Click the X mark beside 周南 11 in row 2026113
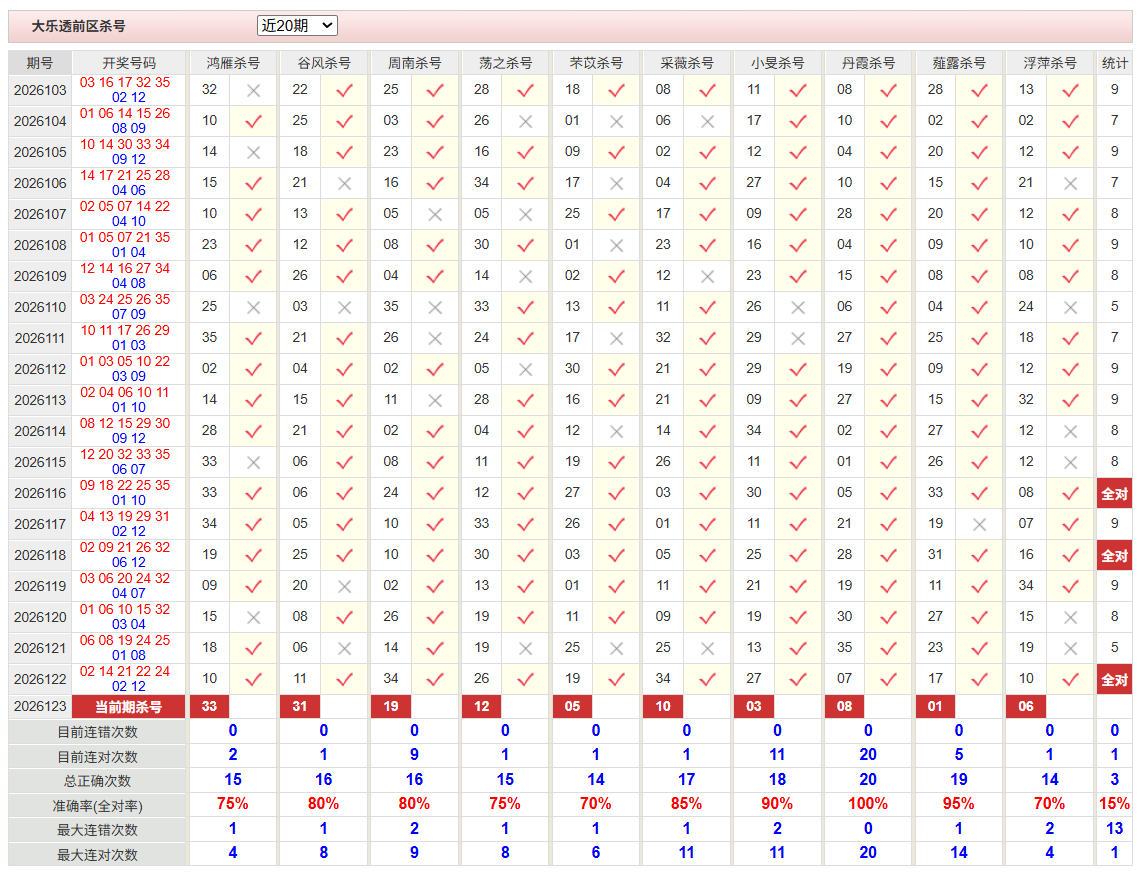1140x880 pixels. tap(435, 401)
